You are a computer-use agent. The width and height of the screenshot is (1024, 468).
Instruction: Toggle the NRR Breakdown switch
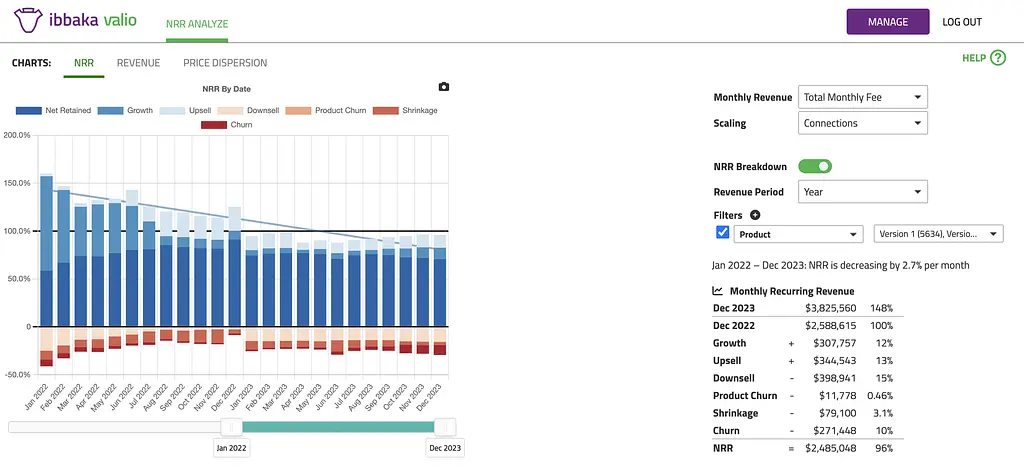815,166
